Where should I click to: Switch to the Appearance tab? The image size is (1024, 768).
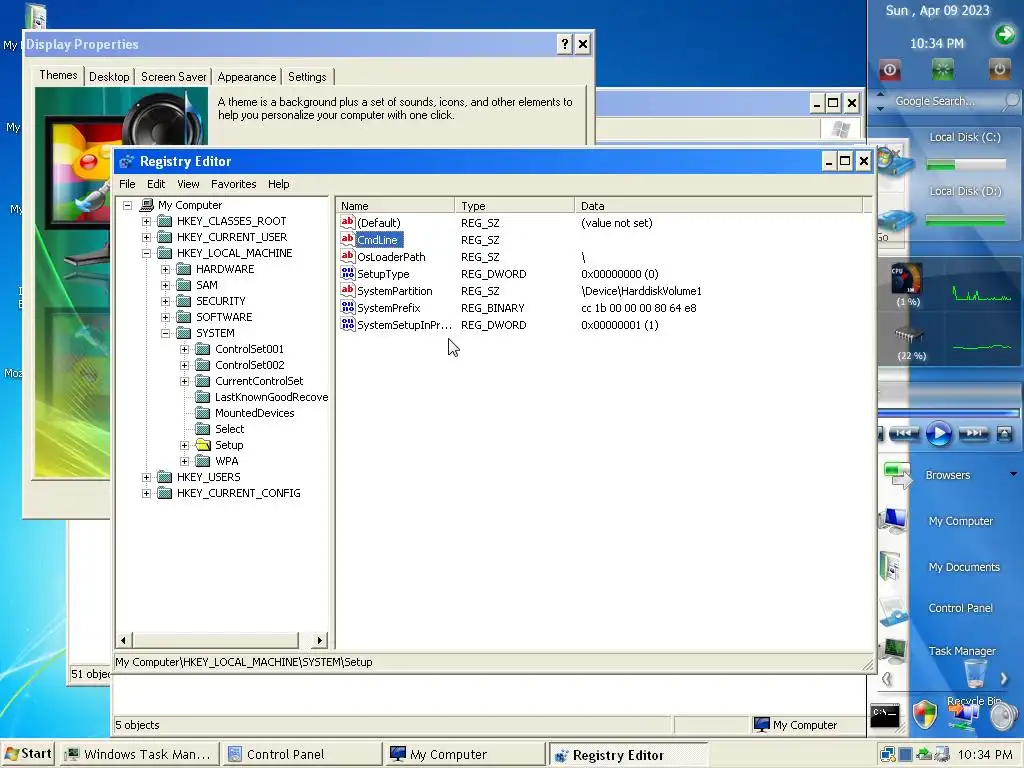point(247,77)
